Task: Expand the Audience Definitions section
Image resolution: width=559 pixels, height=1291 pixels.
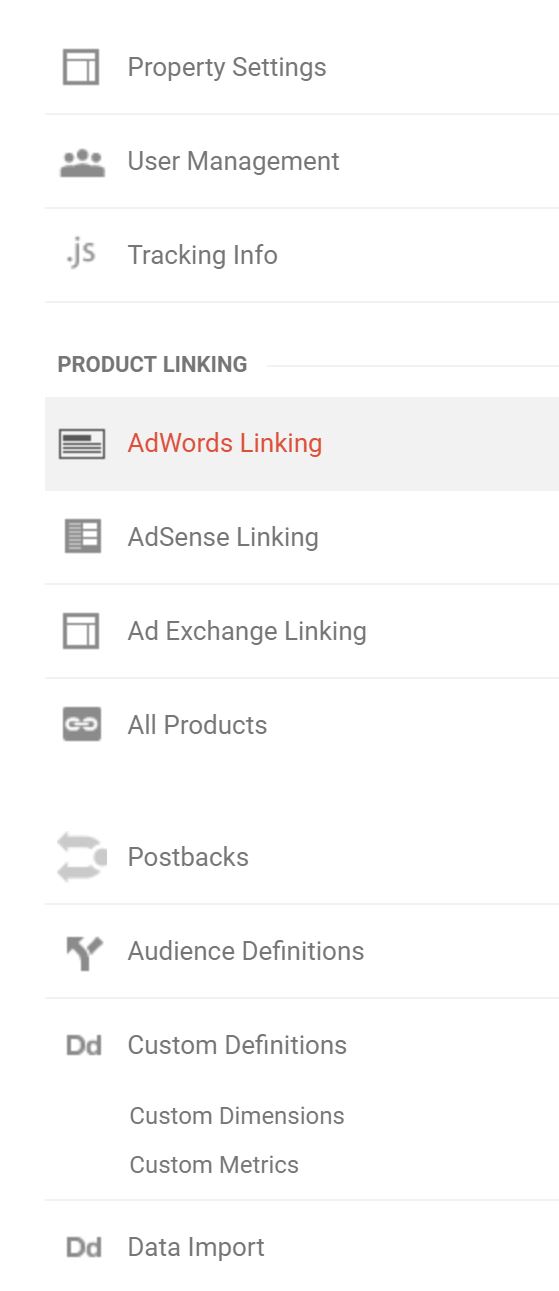Action: pos(302,951)
